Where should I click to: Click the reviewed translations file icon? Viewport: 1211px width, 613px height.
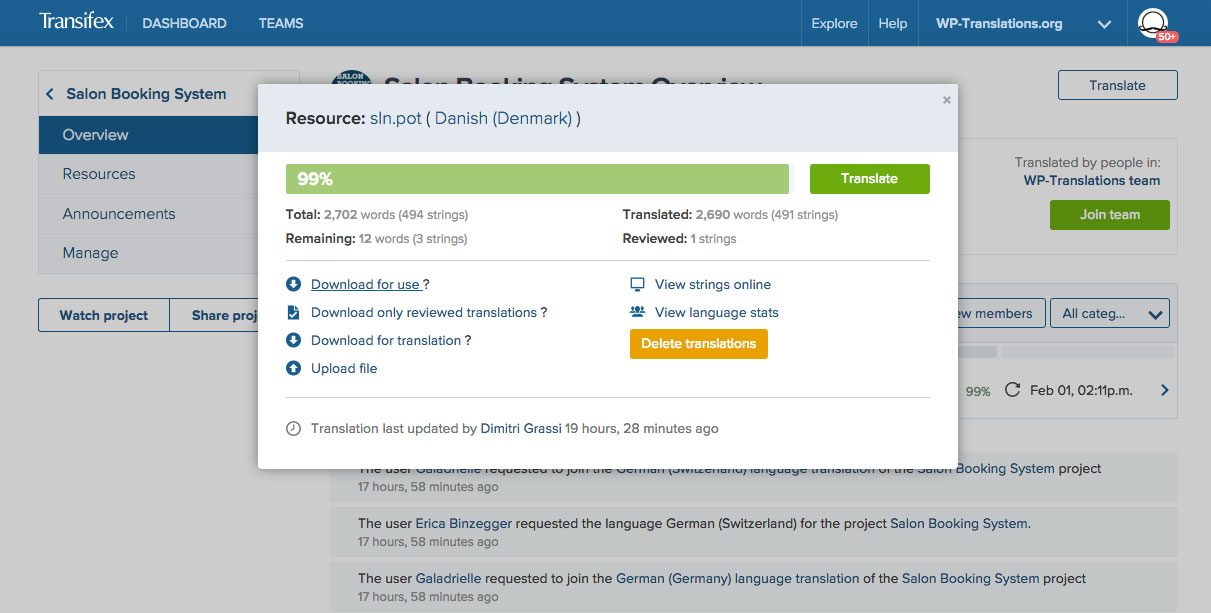point(293,313)
